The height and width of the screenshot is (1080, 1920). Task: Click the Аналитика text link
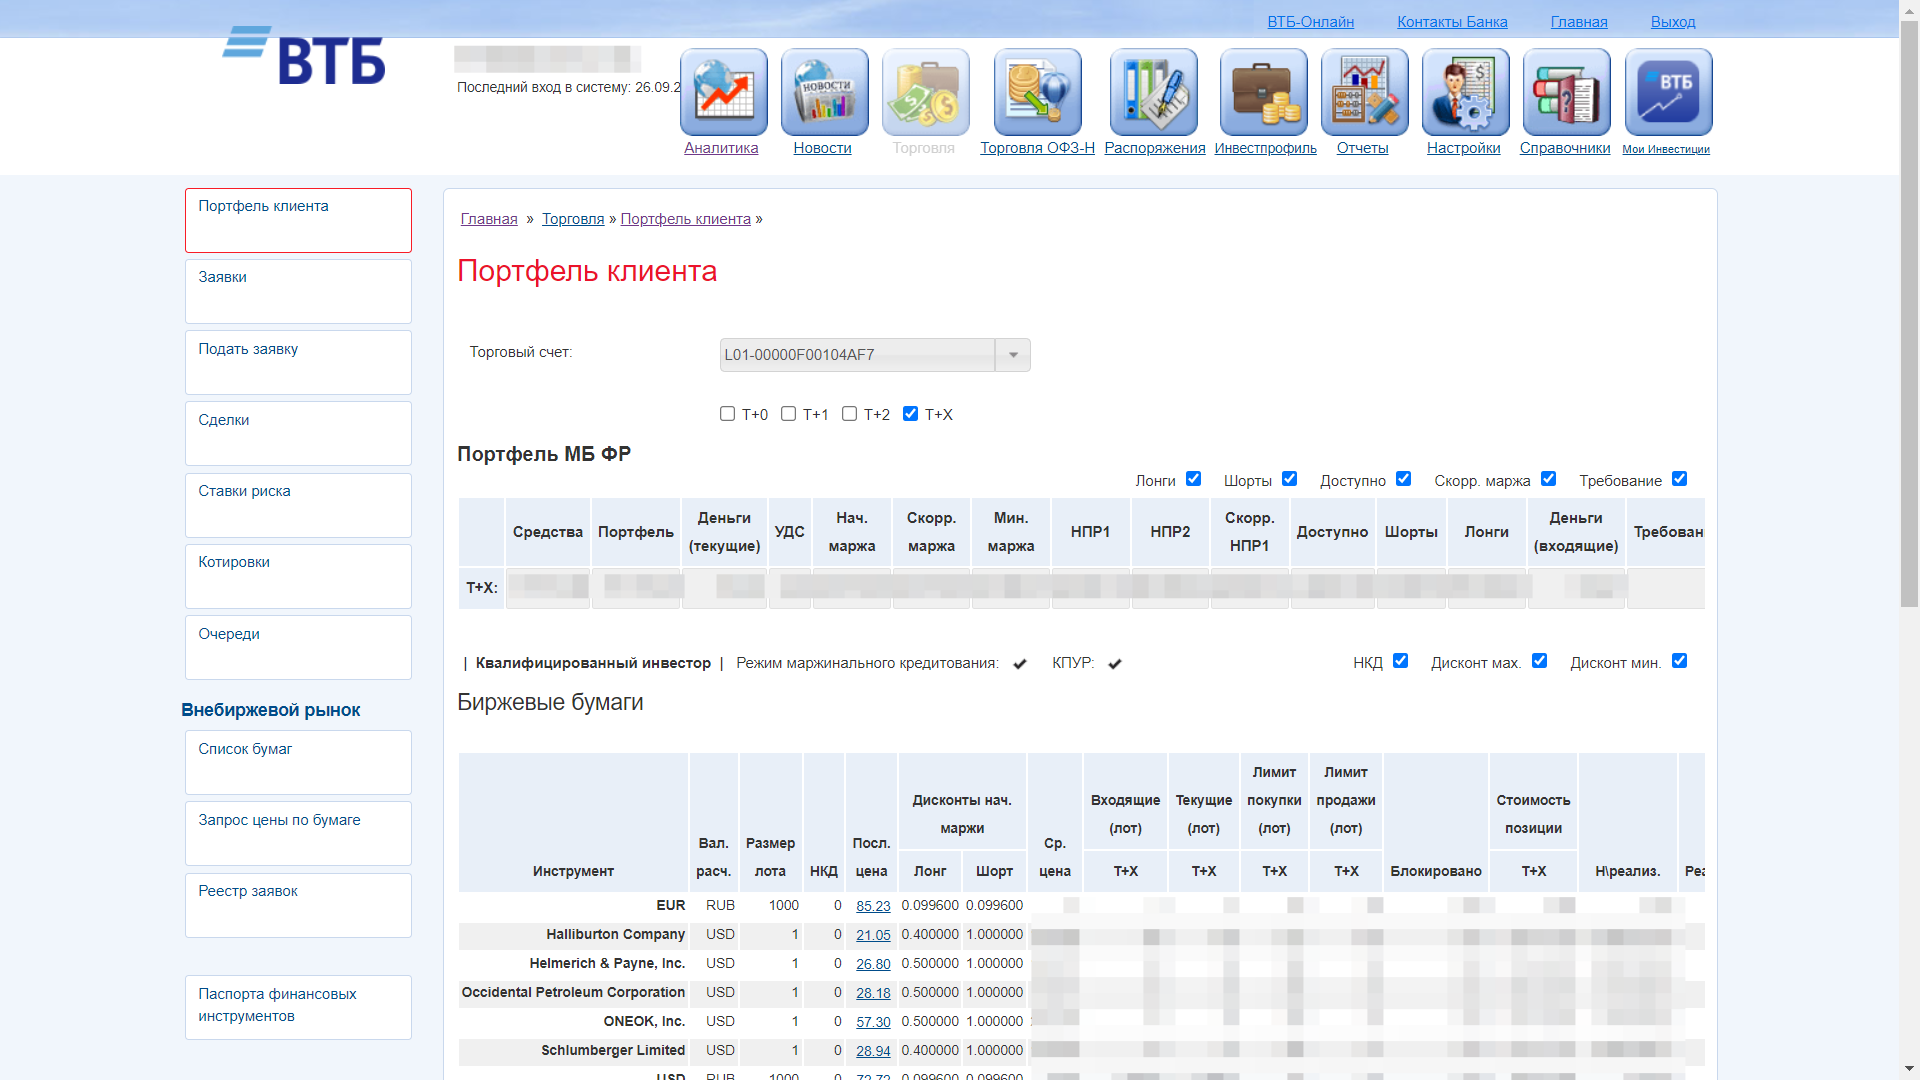pyautogui.click(x=721, y=148)
